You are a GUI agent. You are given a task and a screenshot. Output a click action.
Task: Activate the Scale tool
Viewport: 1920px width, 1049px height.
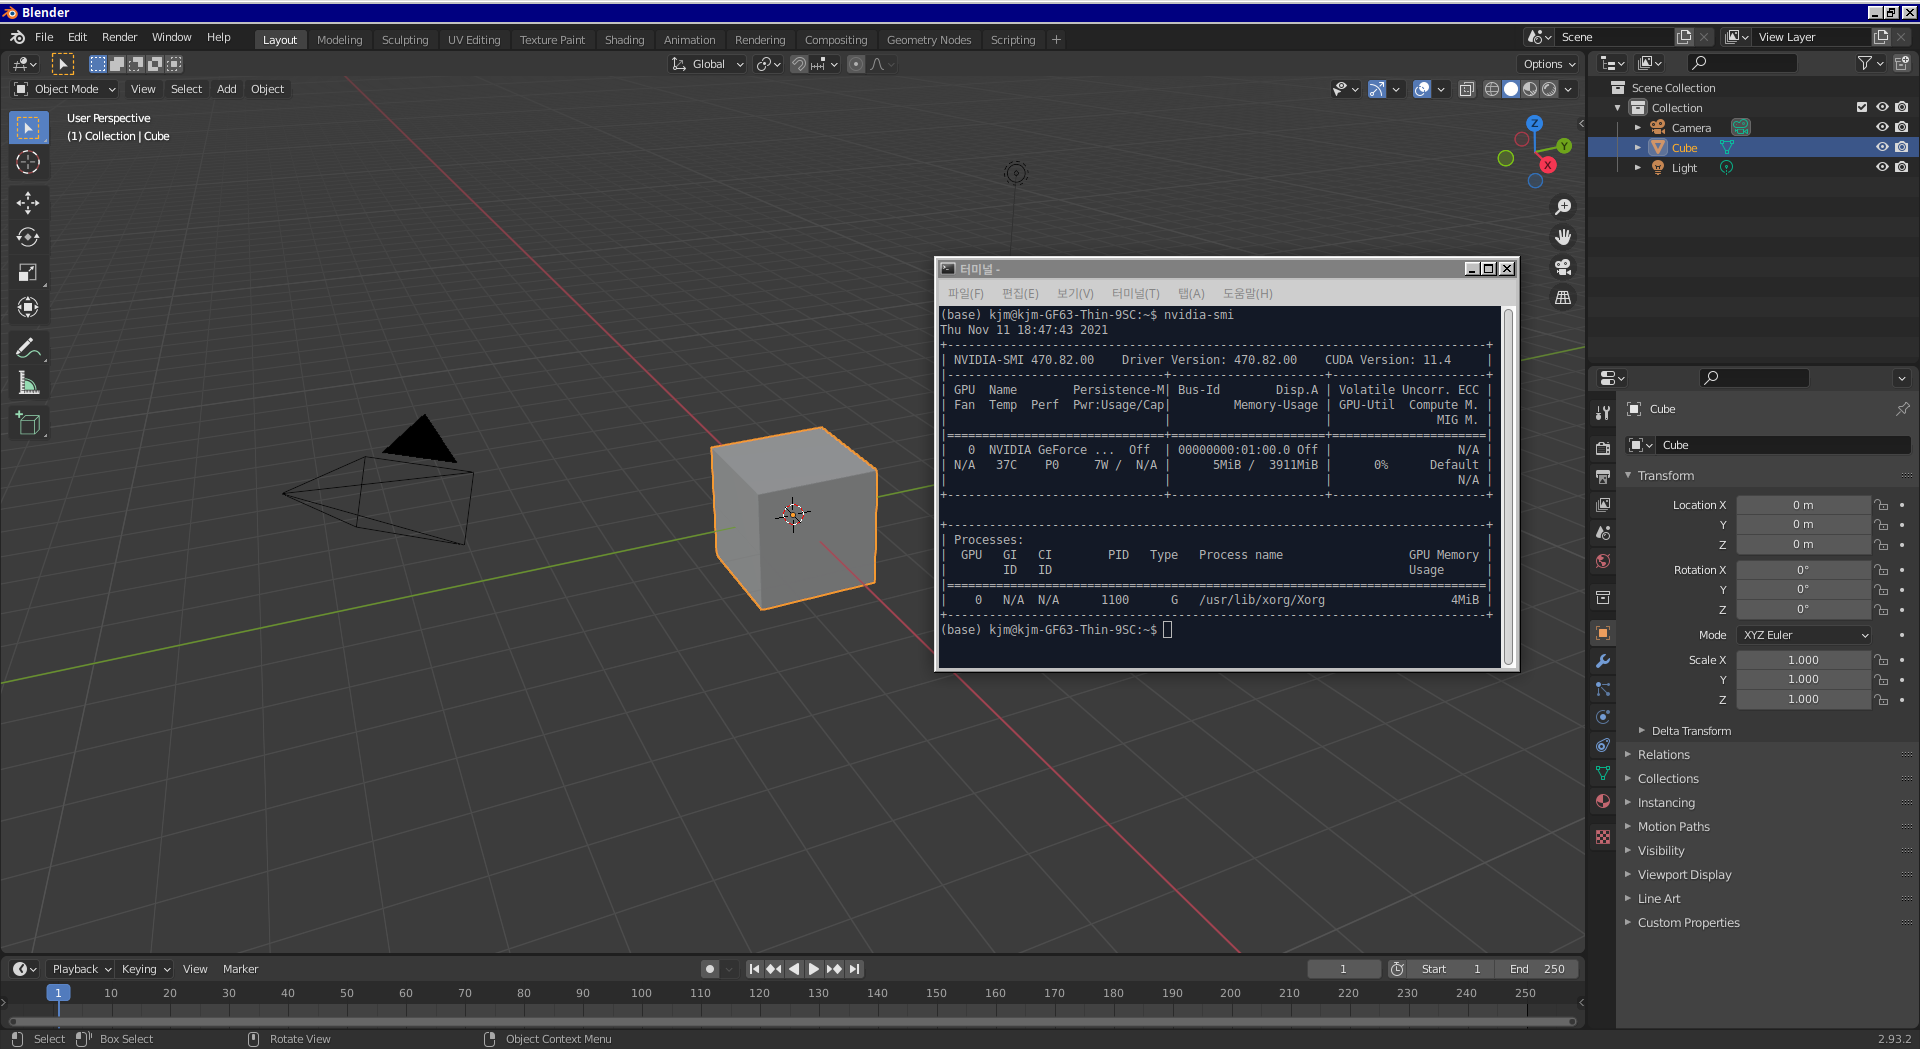pos(28,273)
